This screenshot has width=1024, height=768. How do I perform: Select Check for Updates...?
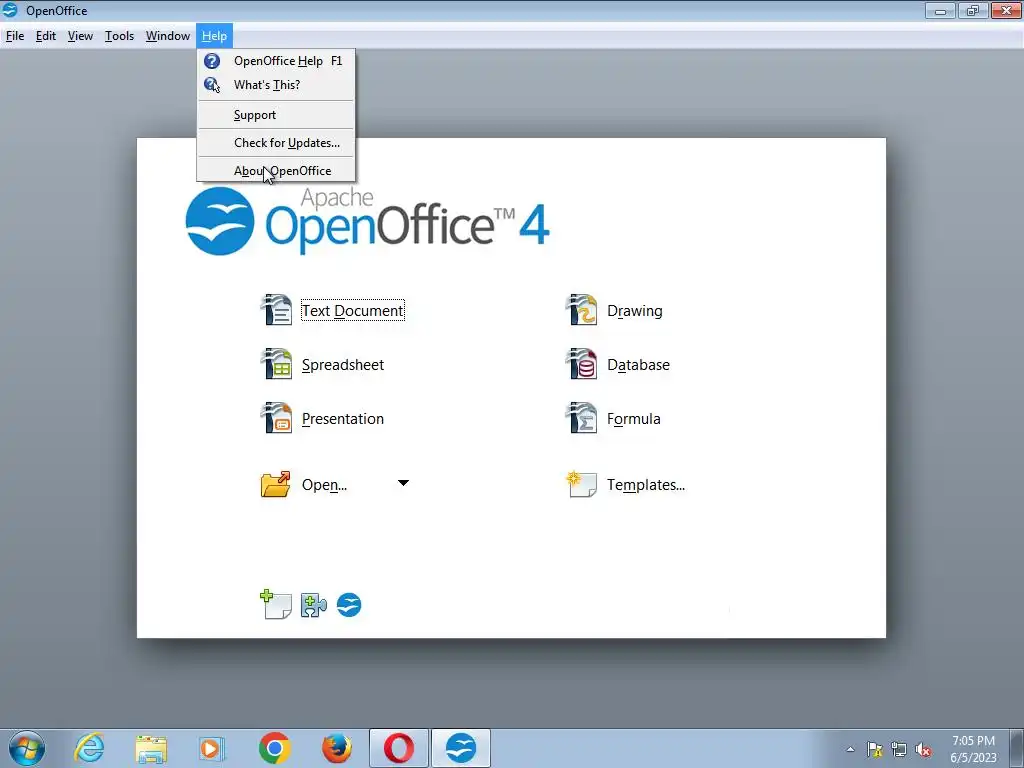276,142
